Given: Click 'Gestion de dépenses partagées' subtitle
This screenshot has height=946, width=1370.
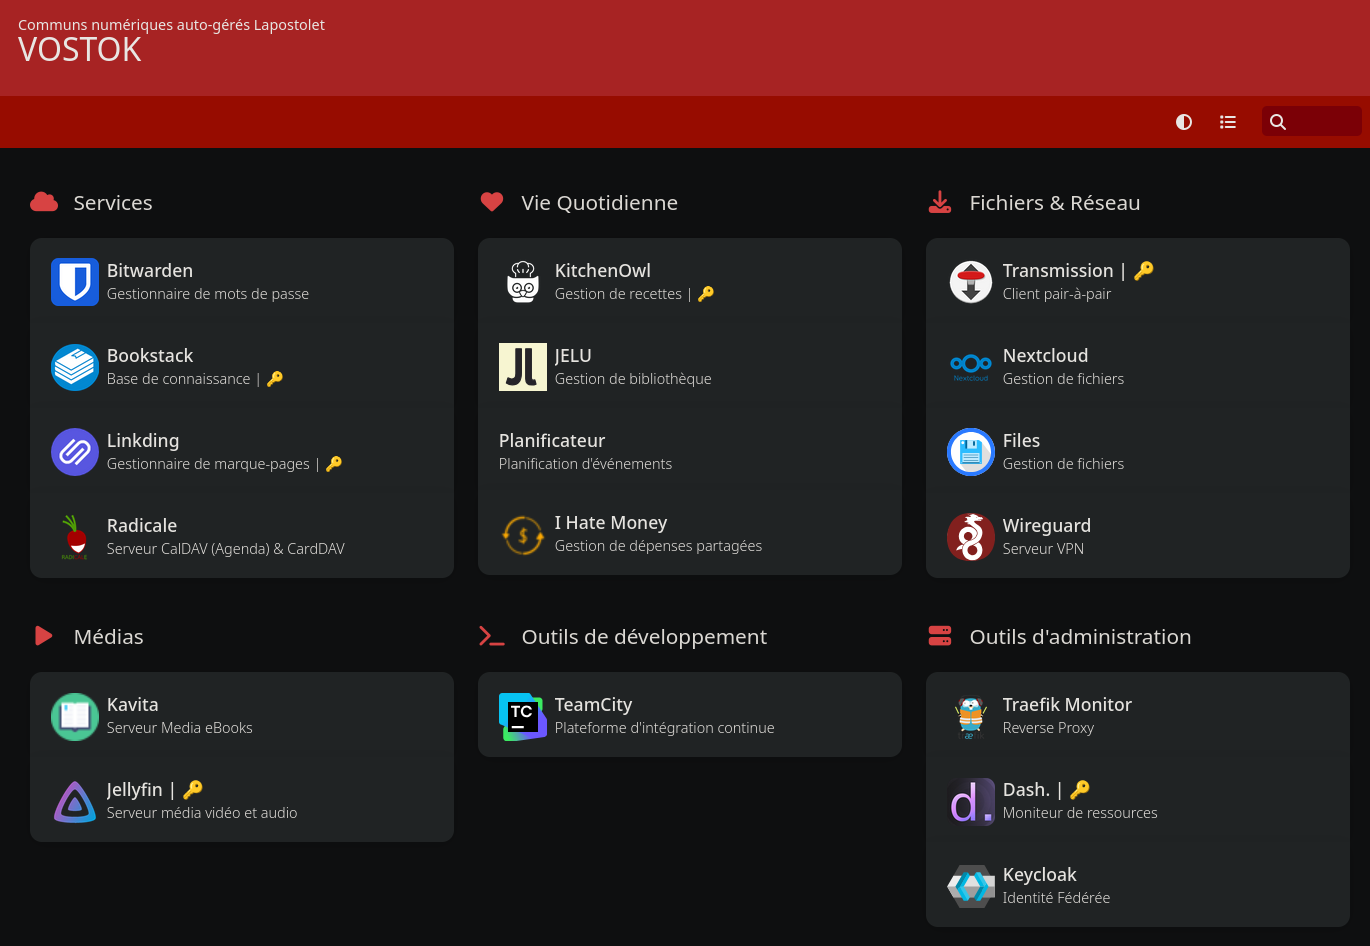Looking at the screenshot, I should 658,546.
